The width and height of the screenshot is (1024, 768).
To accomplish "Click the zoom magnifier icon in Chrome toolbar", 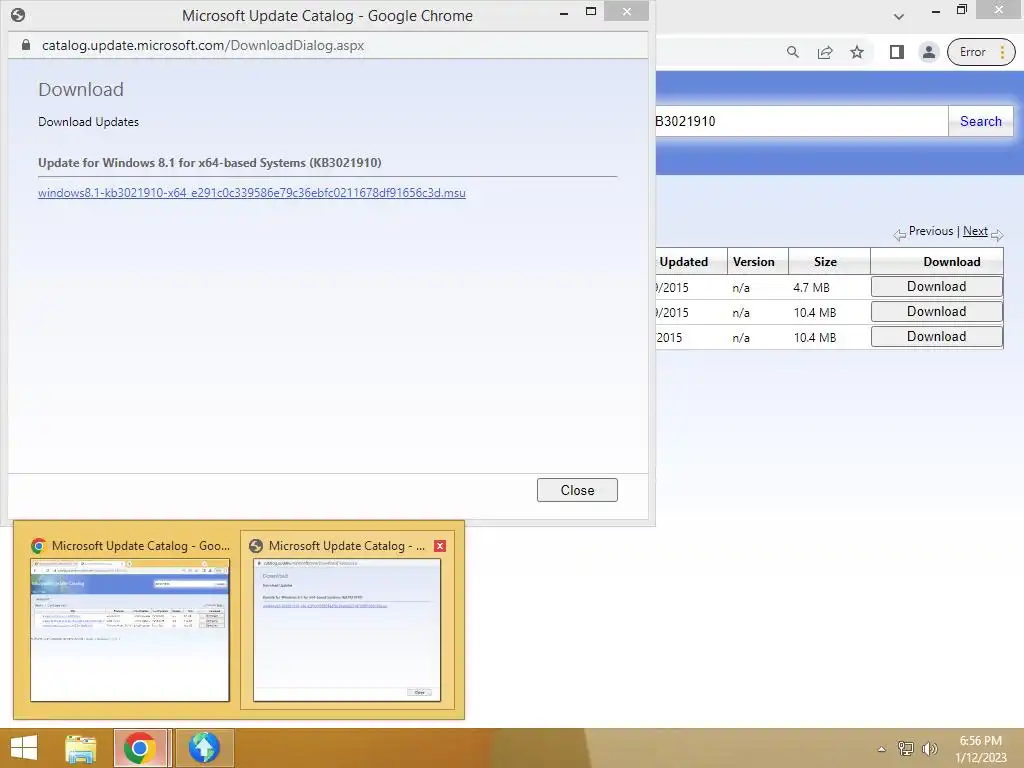I will (x=793, y=52).
